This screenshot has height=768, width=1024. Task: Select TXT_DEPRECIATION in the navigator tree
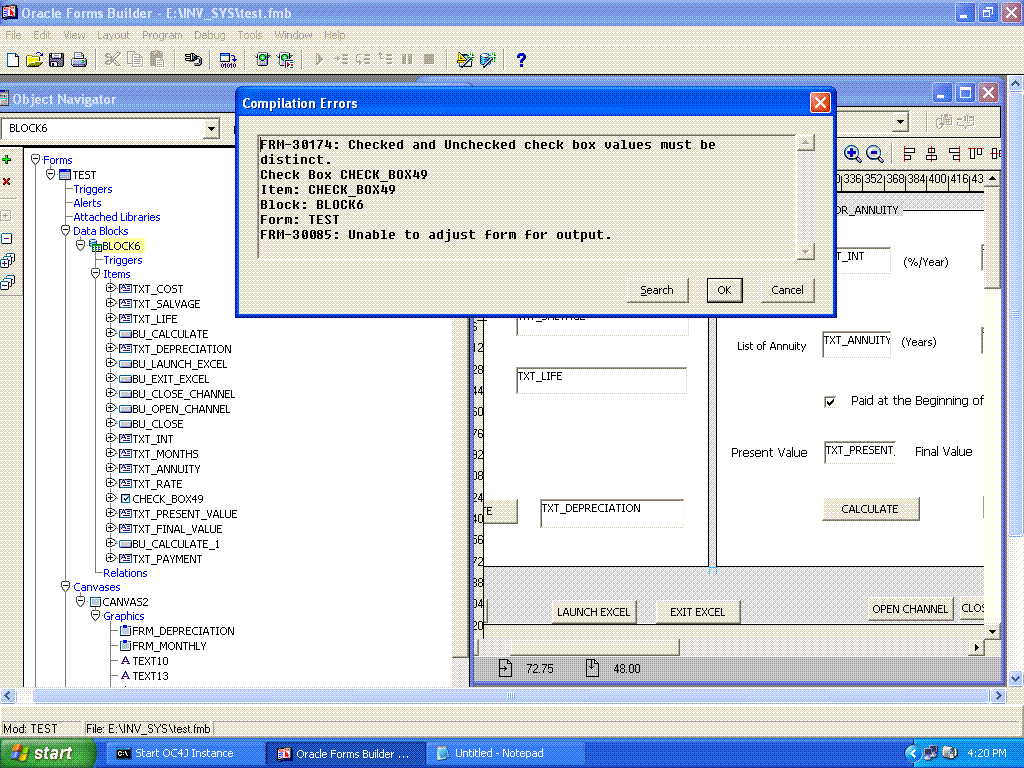182,349
